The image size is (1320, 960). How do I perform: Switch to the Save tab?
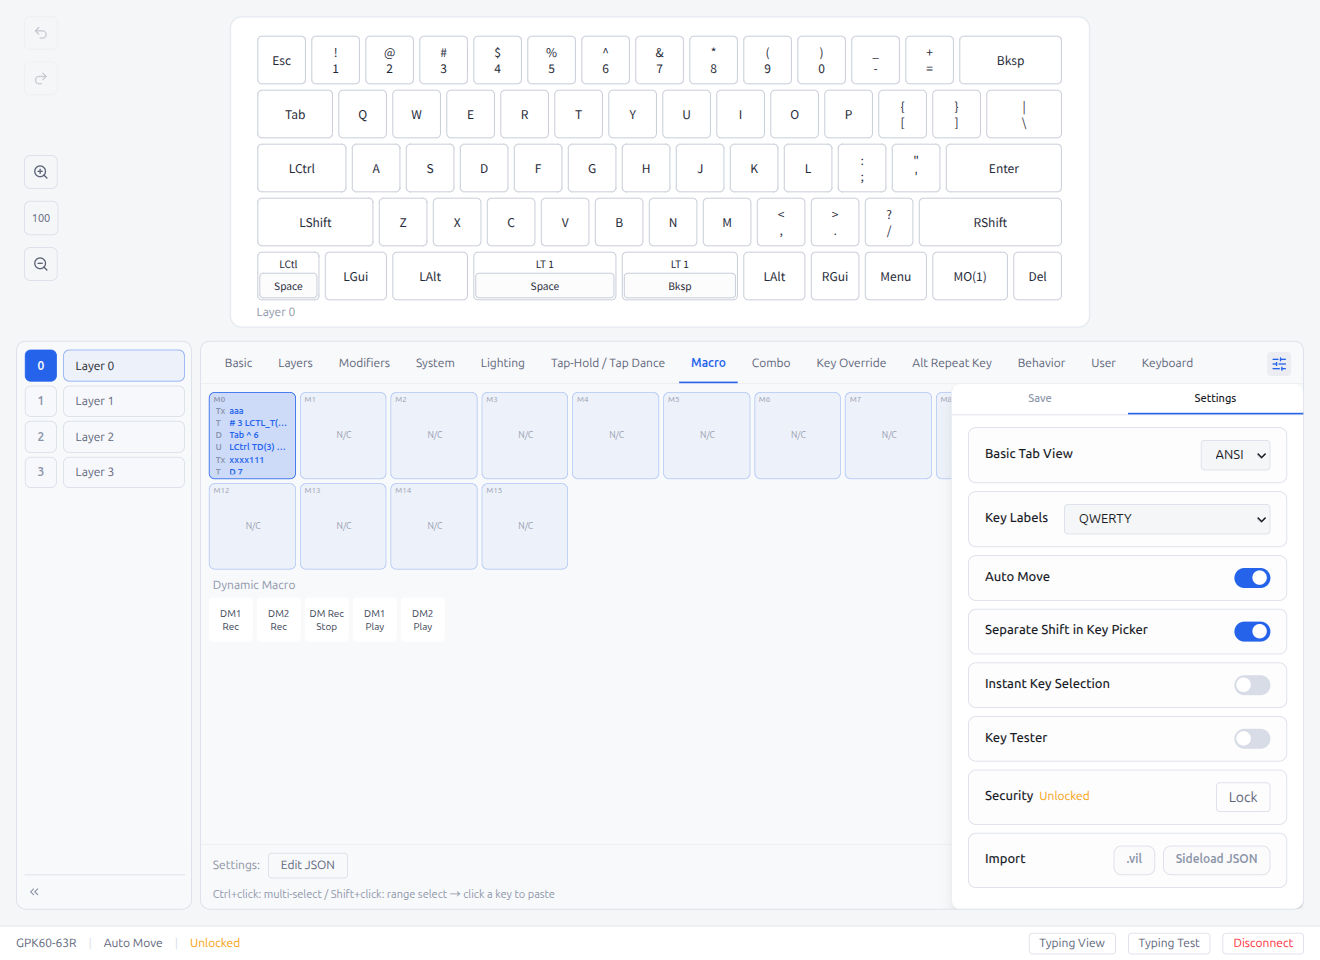coord(1039,397)
